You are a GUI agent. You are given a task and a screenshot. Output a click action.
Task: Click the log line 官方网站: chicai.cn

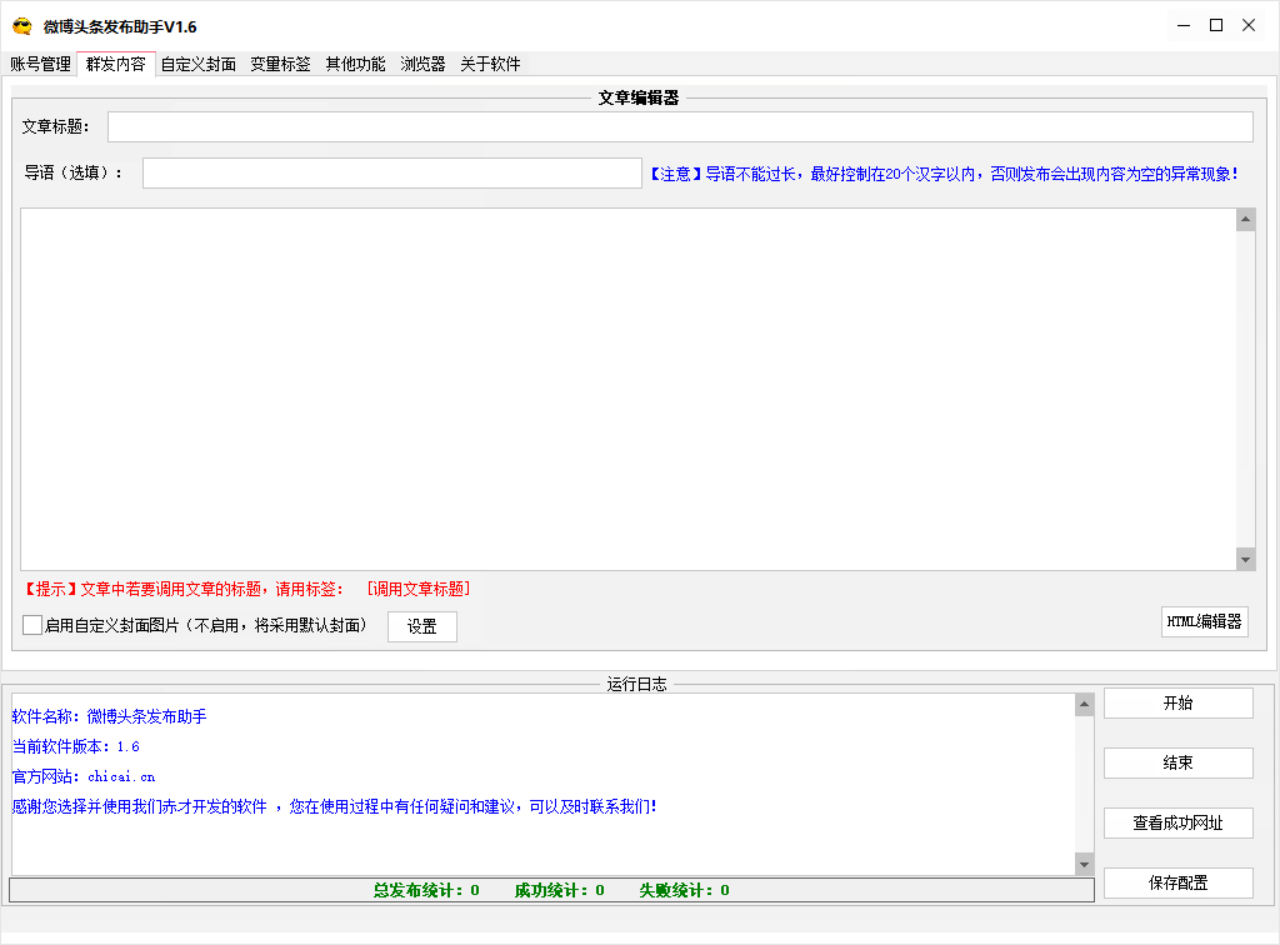point(84,776)
